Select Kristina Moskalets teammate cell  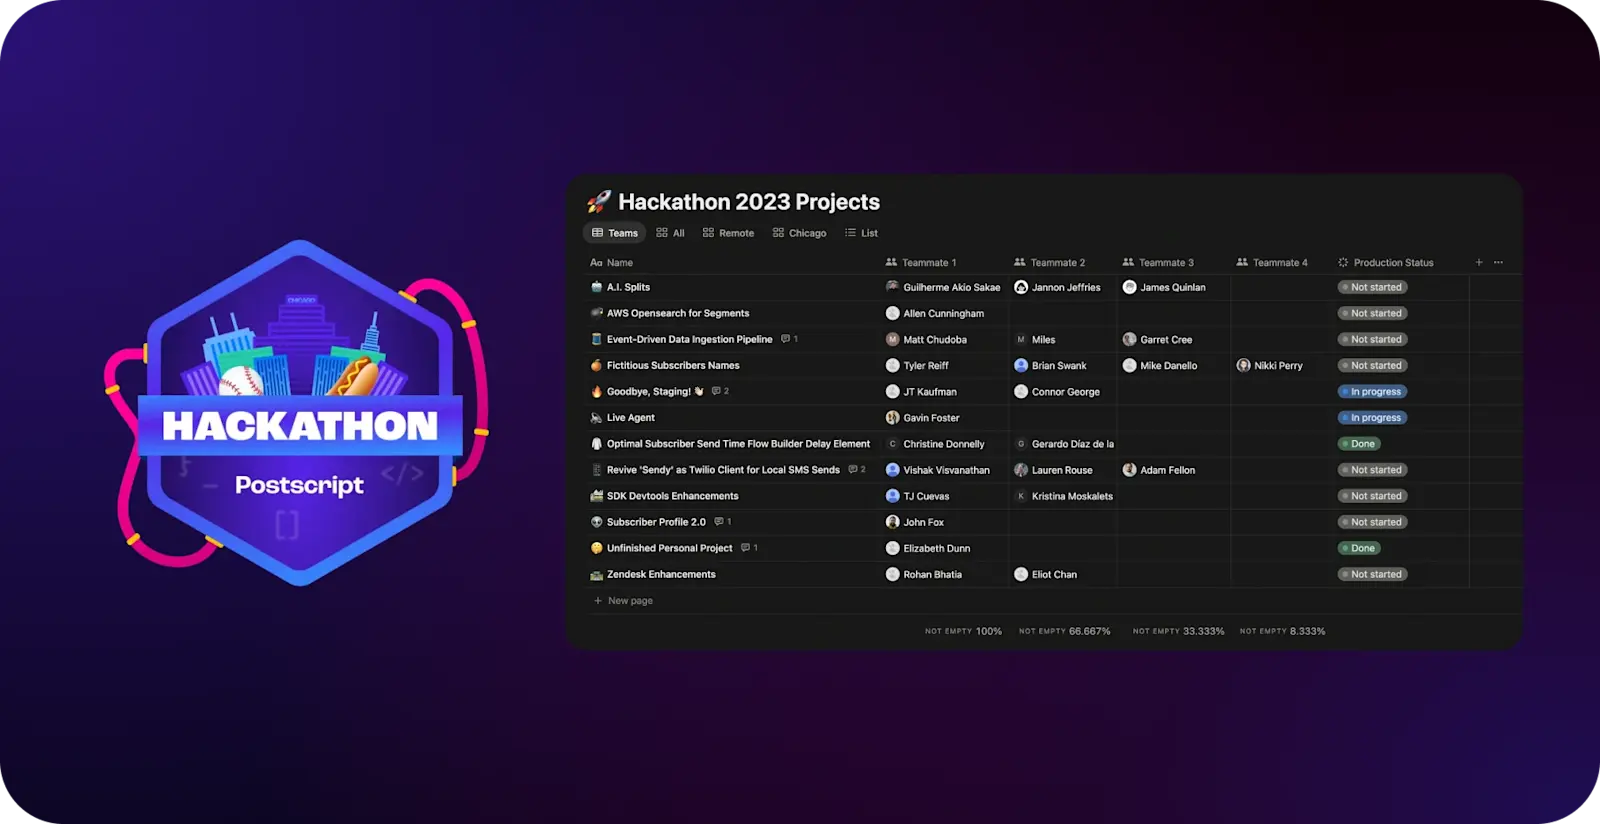(1063, 495)
